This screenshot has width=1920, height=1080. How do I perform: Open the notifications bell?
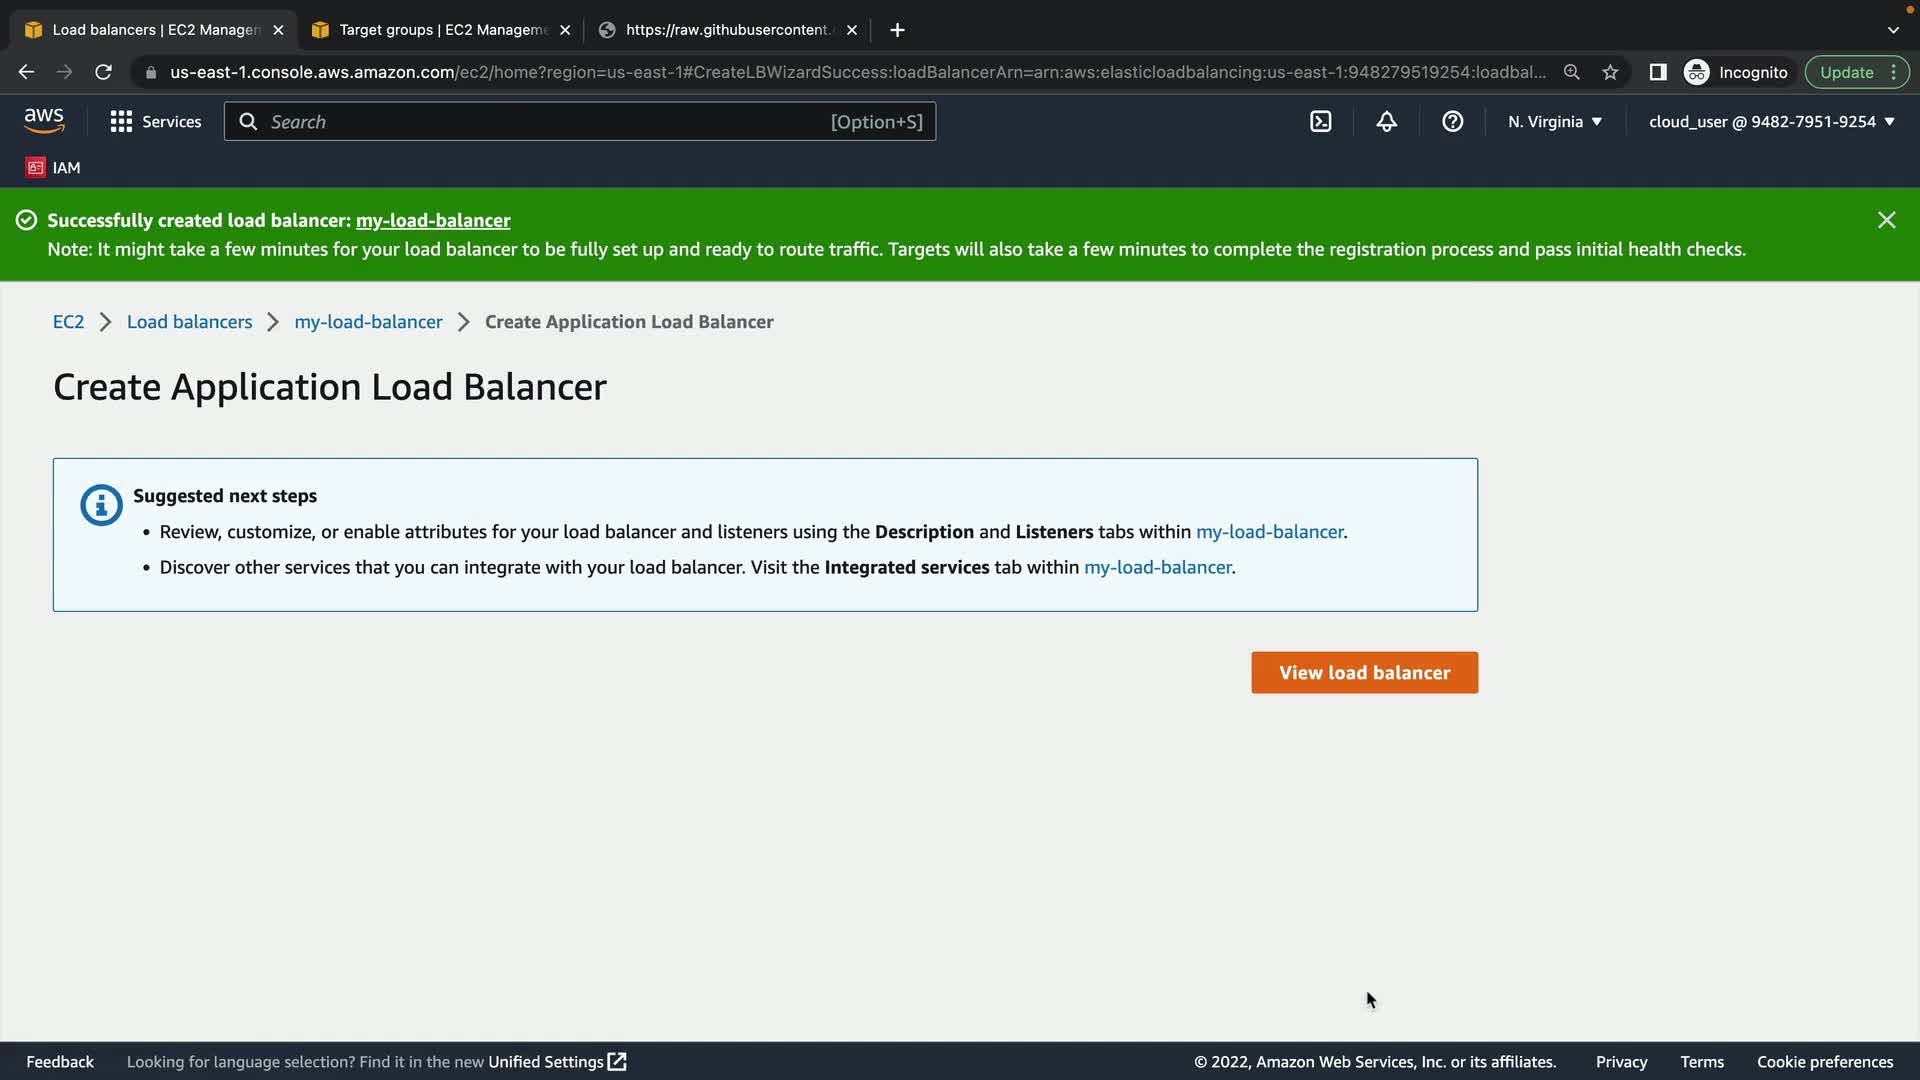coord(1386,122)
